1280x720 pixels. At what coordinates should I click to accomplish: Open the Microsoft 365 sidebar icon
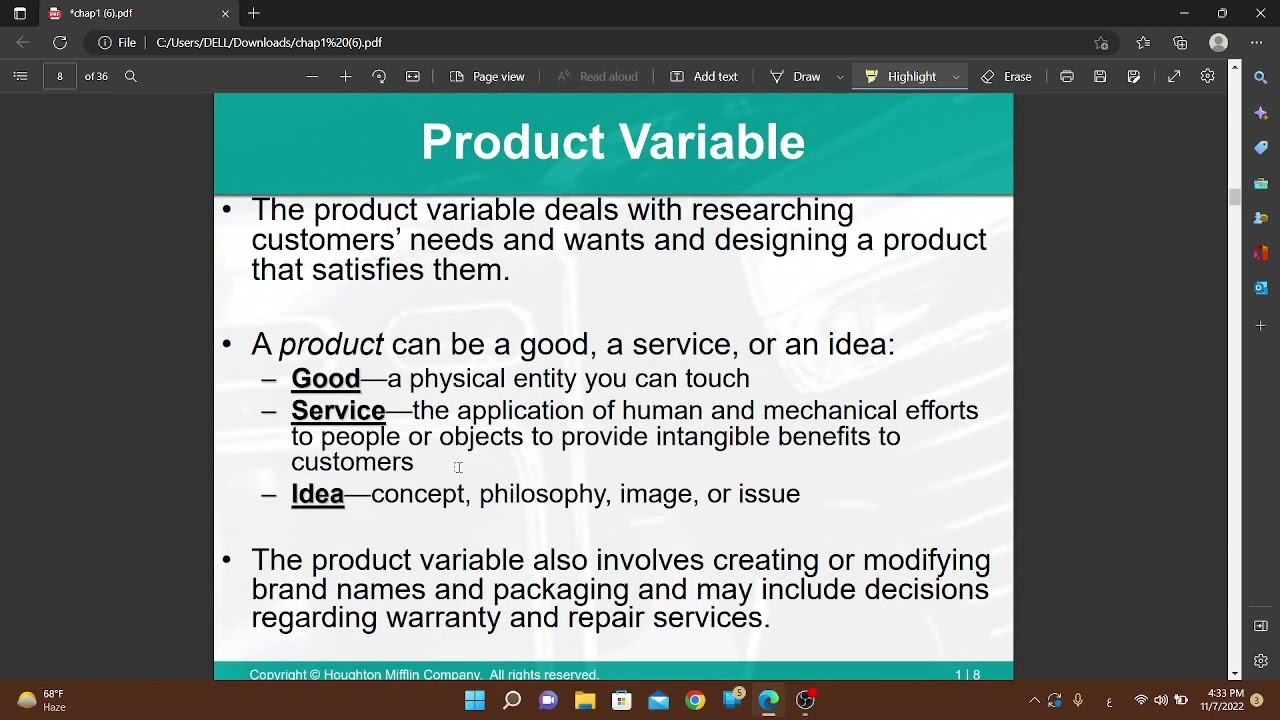point(1261,253)
